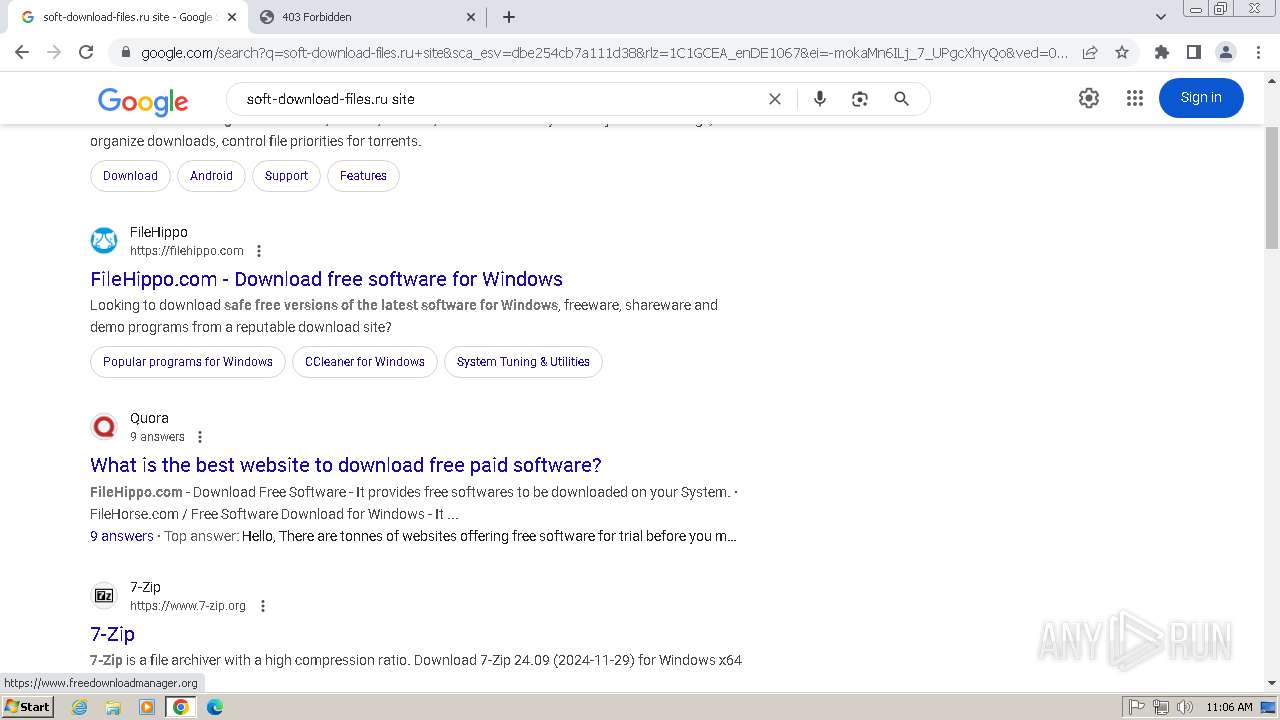The height and width of the screenshot is (720, 1280).
Task: Open the Windows Start menu
Action: coord(27,707)
